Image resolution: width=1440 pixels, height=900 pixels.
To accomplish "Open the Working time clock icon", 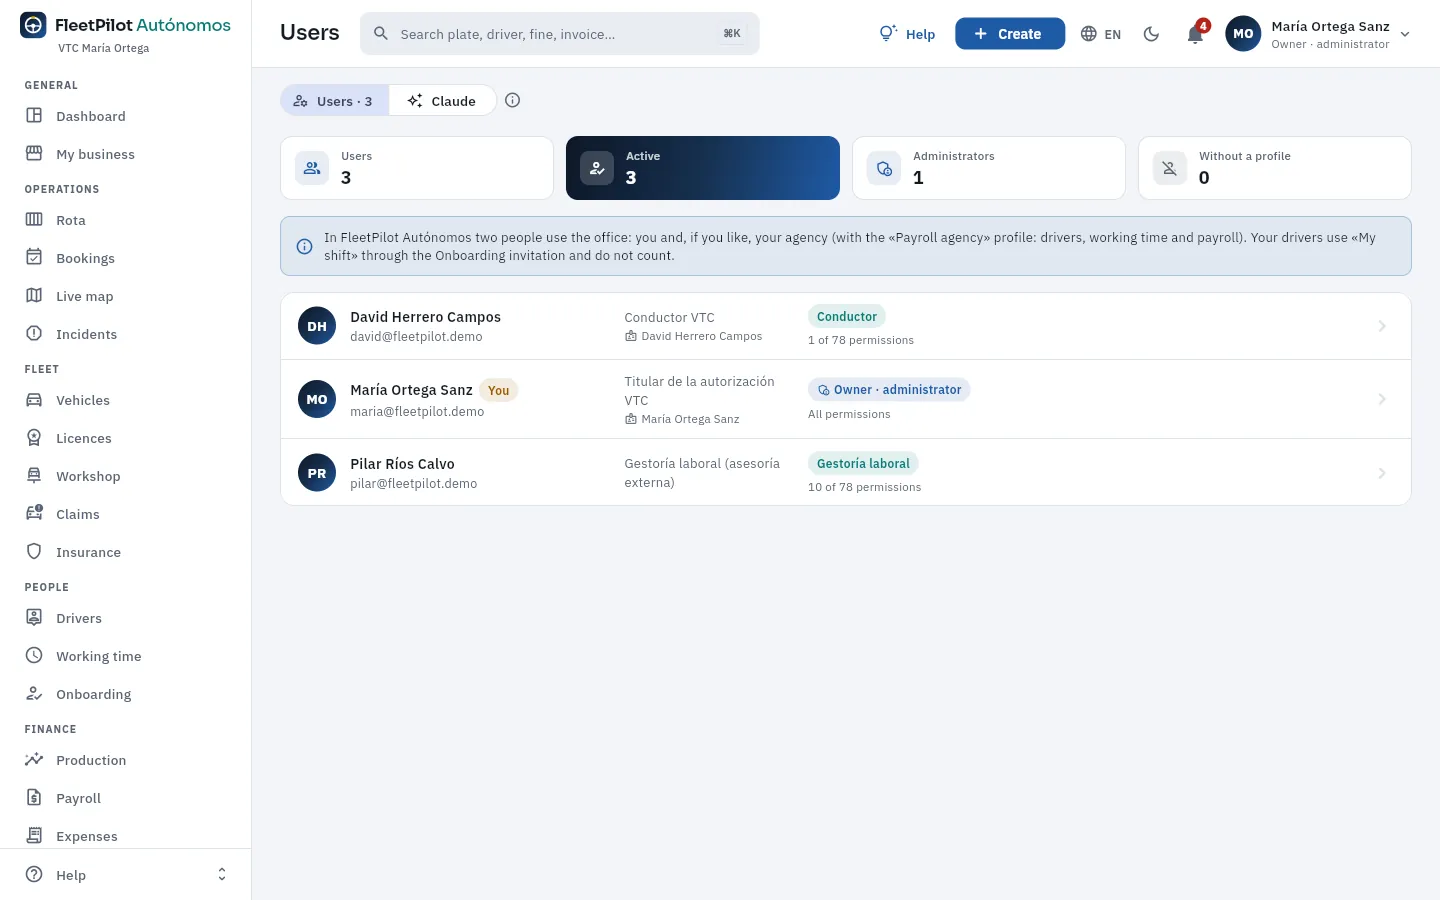I will (x=34, y=656).
